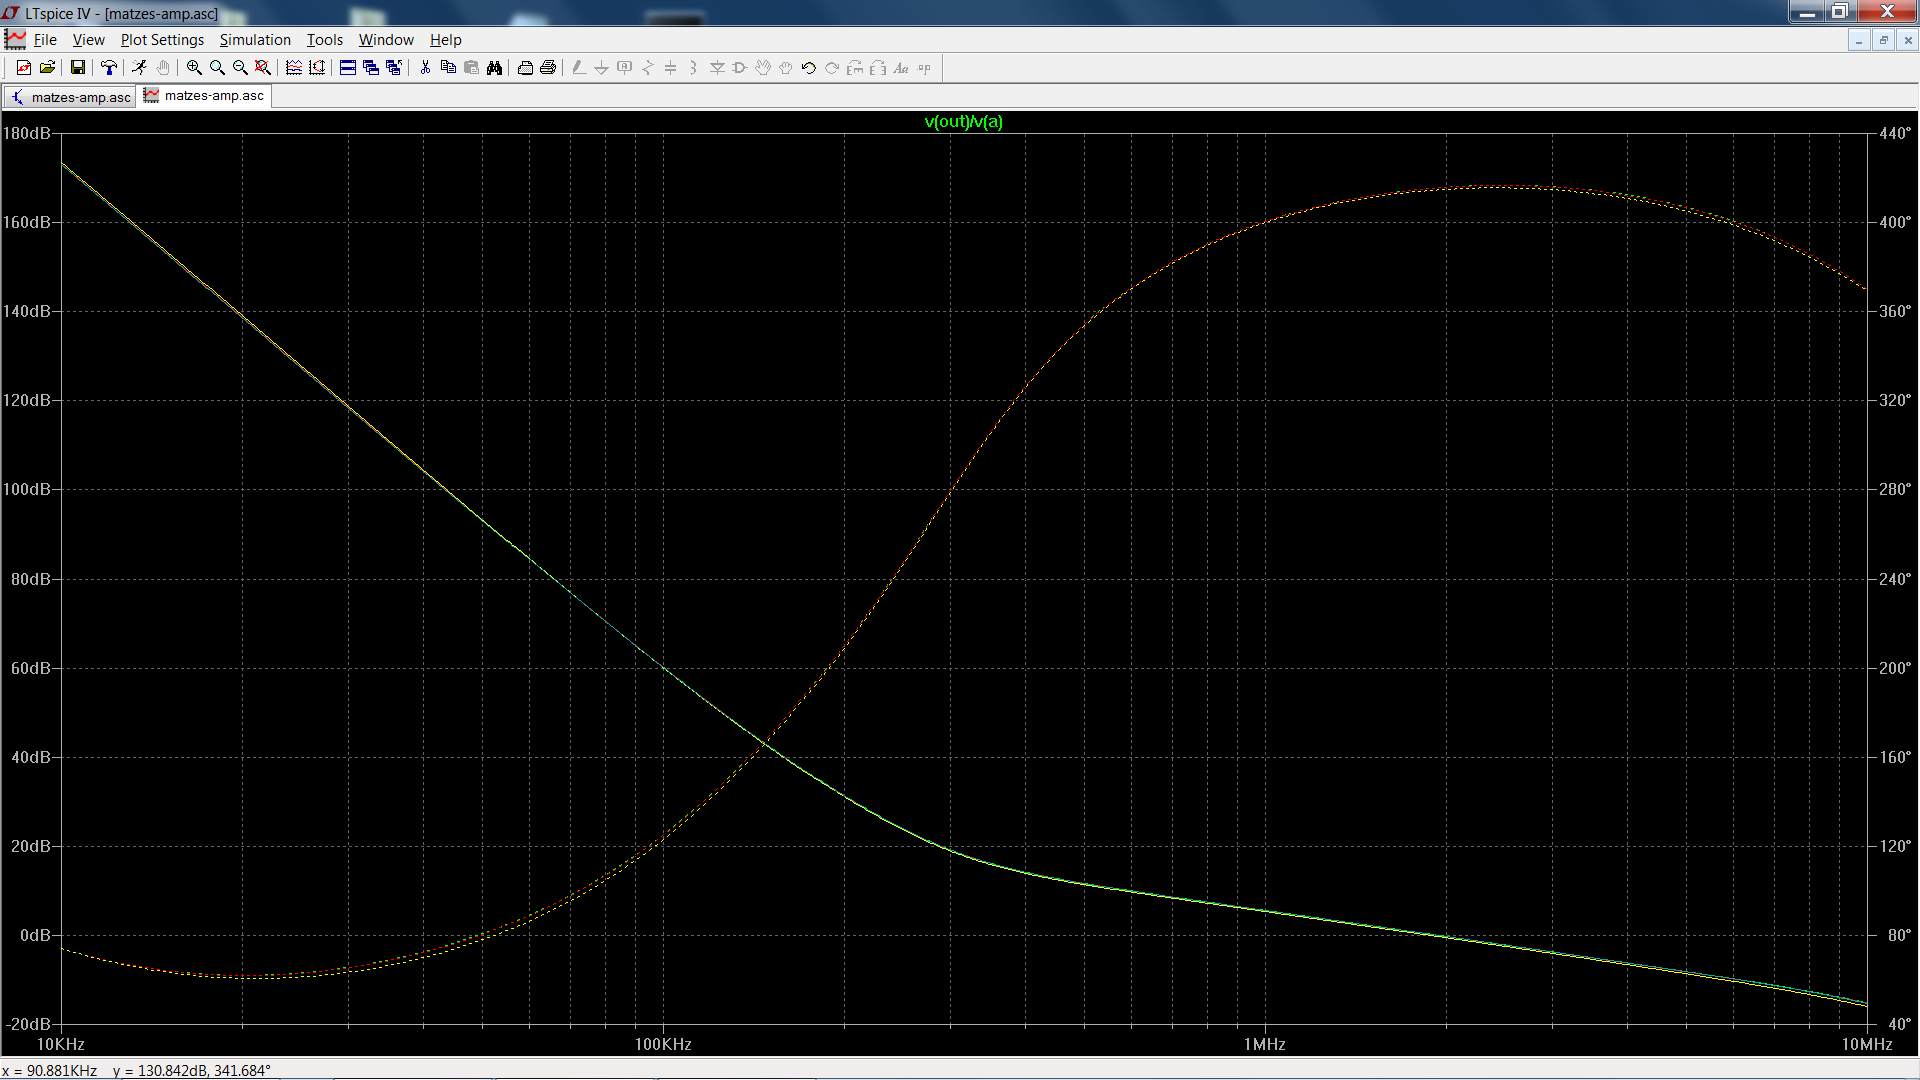The height and width of the screenshot is (1080, 1920).
Task: Click the Copy icon
Action: [448, 68]
